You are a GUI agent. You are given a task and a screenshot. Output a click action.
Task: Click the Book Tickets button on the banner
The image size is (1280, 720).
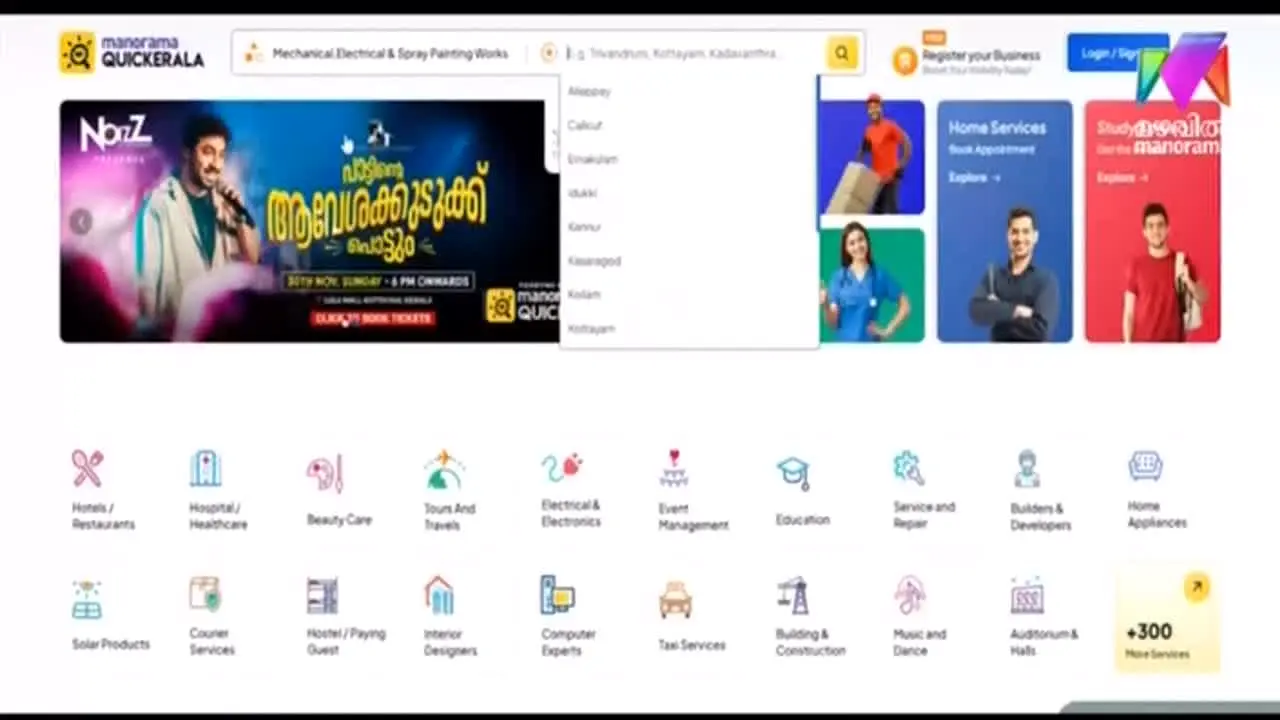click(372, 318)
